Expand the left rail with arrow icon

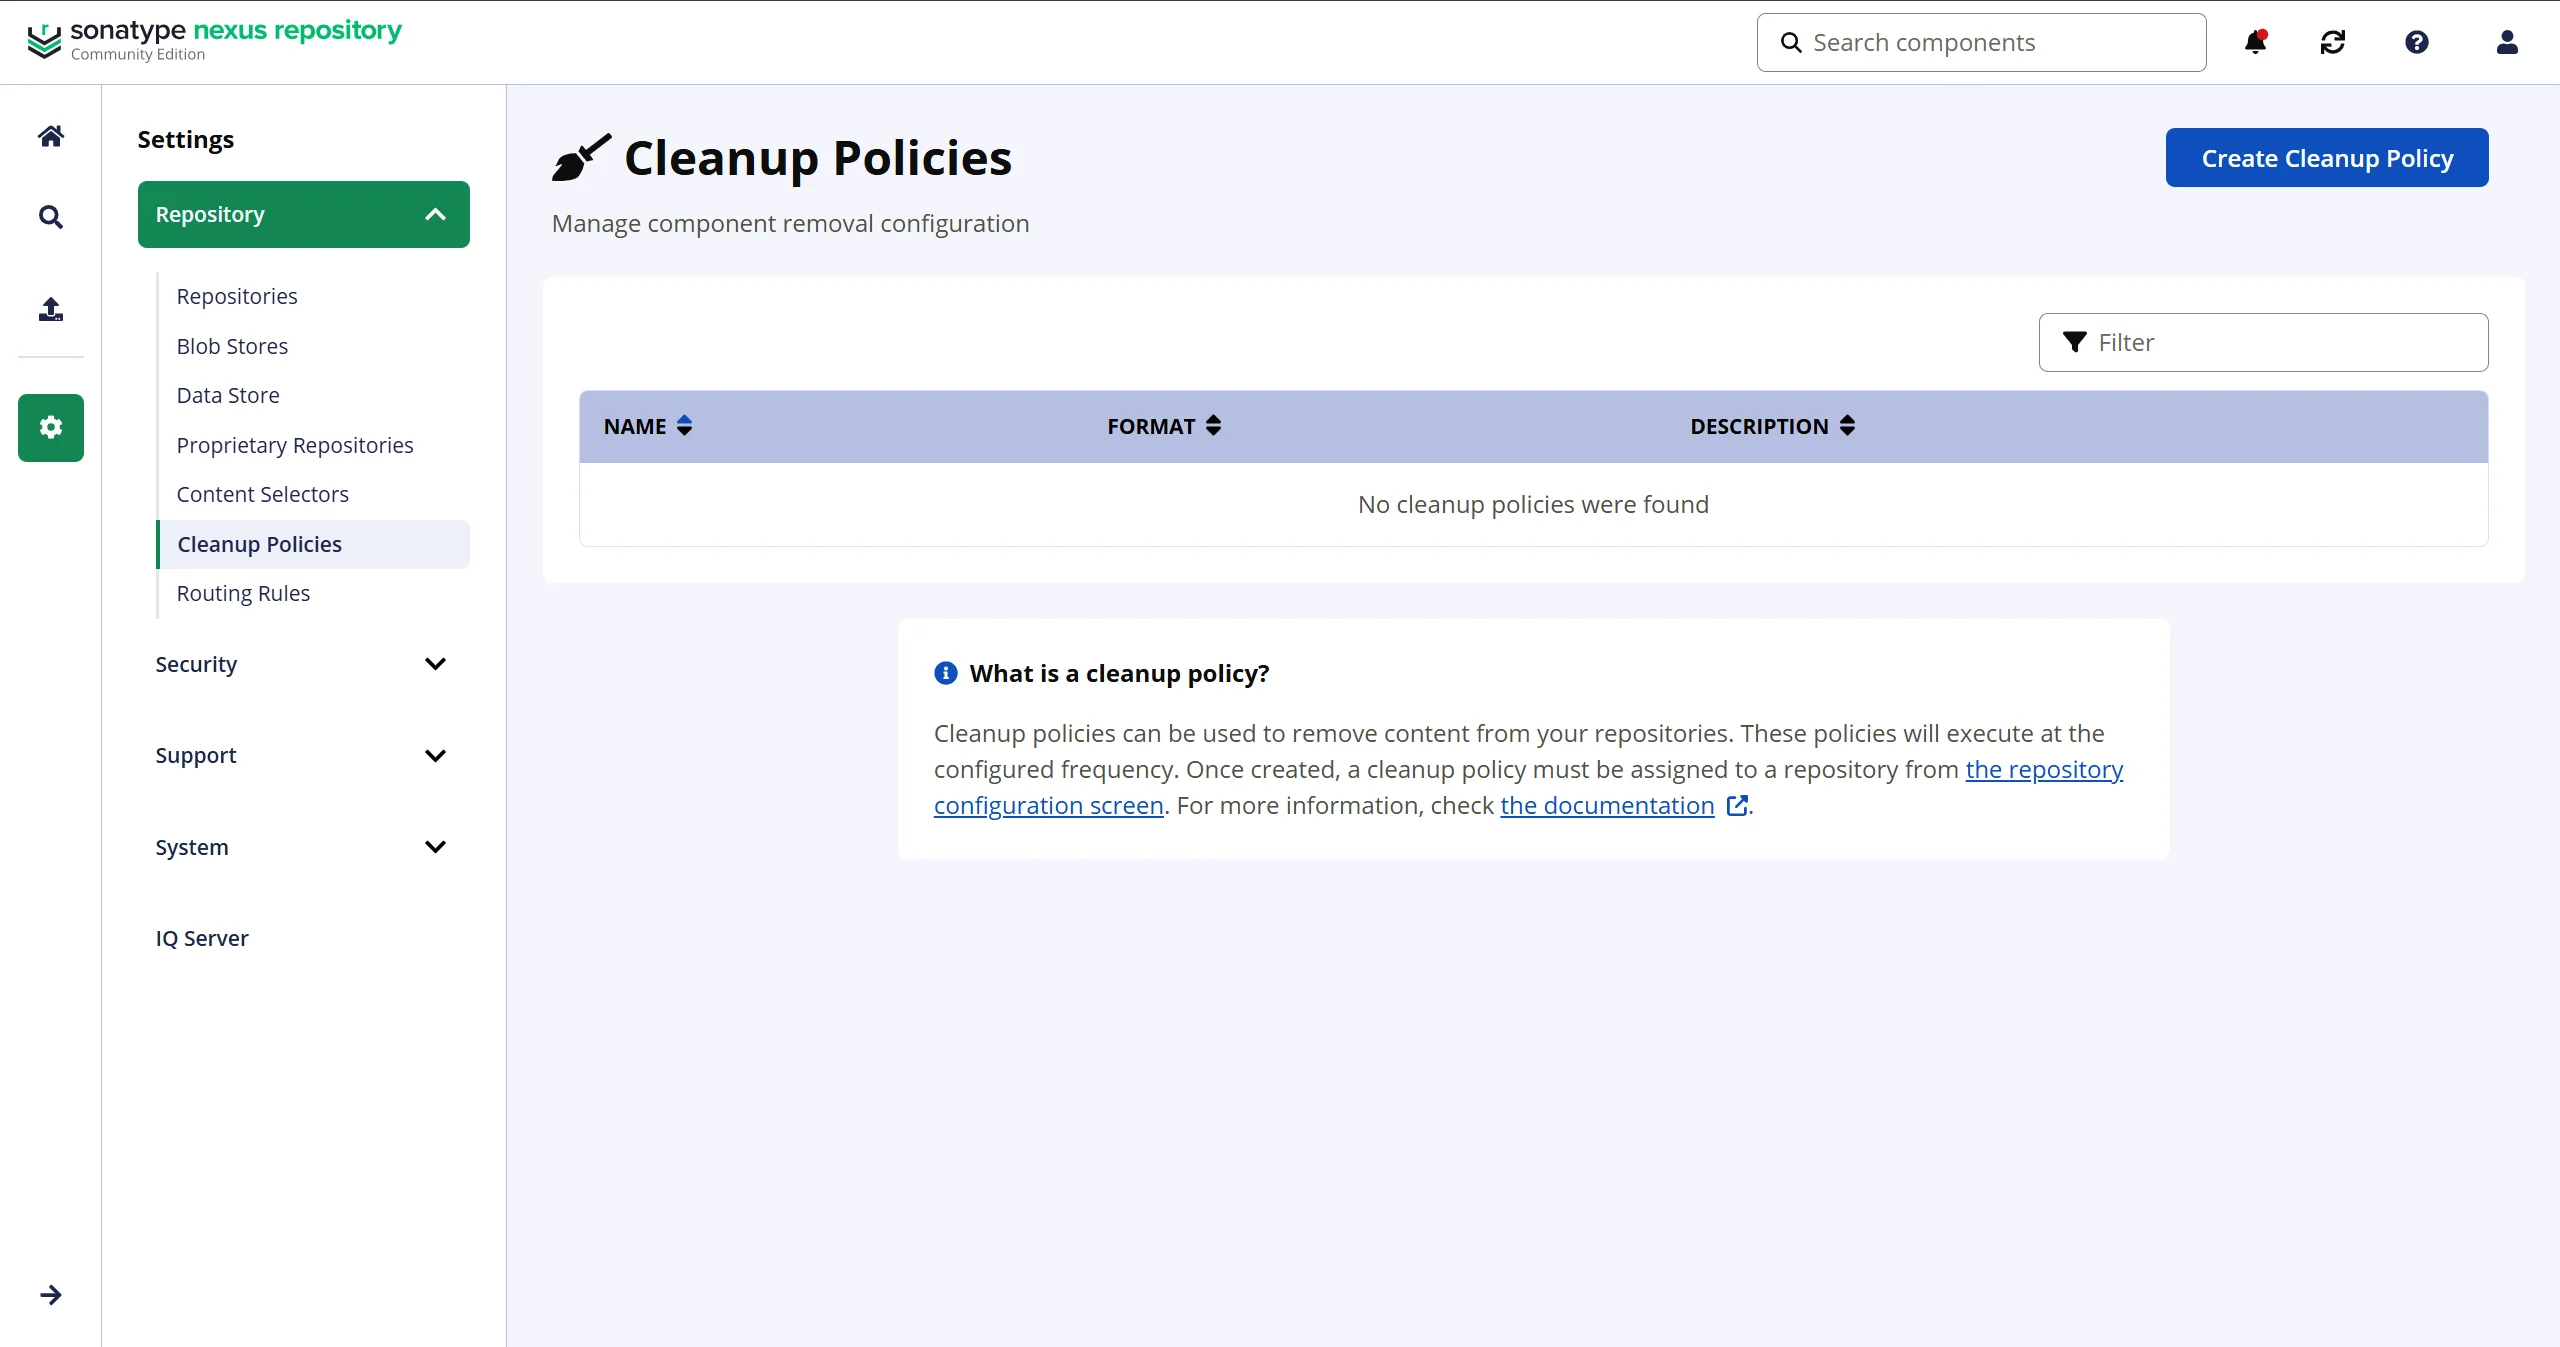[51, 1295]
